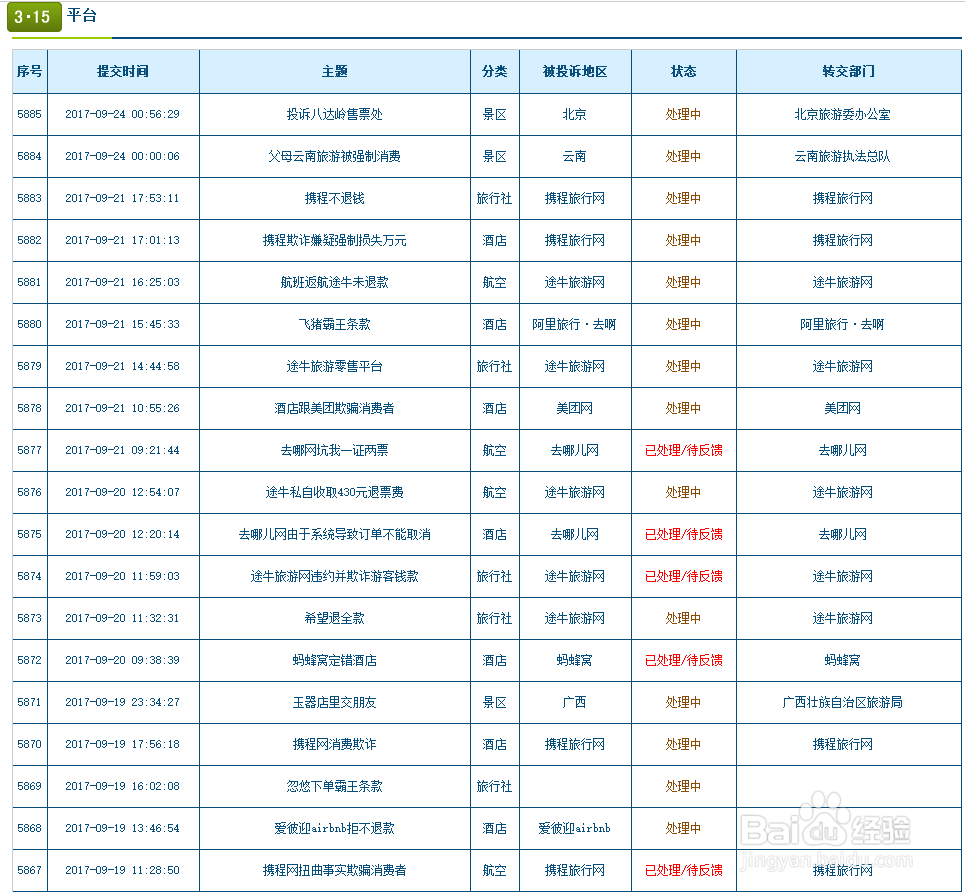This screenshot has width=965, height=894.
Task: Sort by the 提交时间 column header
Action: coord(124,71)
